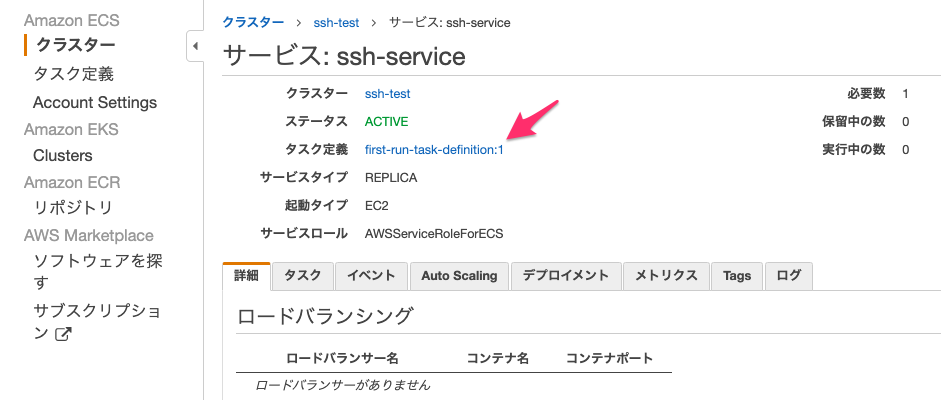Open the デプロイメント tab
The width and height of the screenshot is (941, 400).
(x=566, y=276)
